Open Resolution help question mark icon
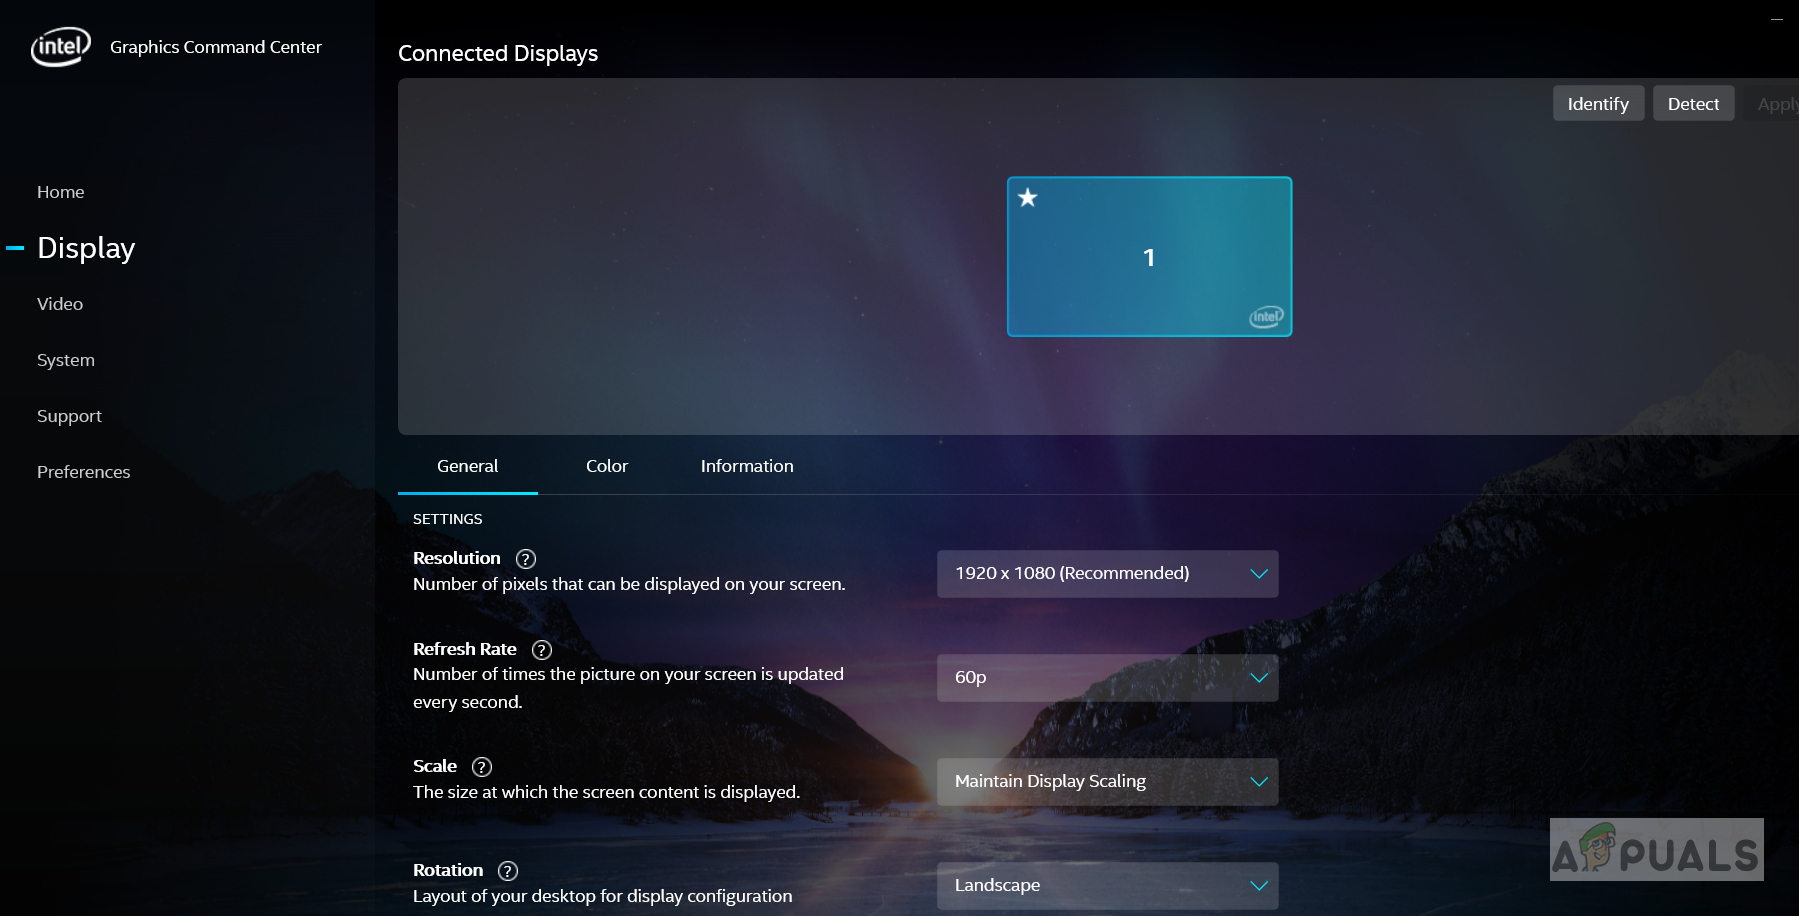1799x916 pixels. point(526,559)
